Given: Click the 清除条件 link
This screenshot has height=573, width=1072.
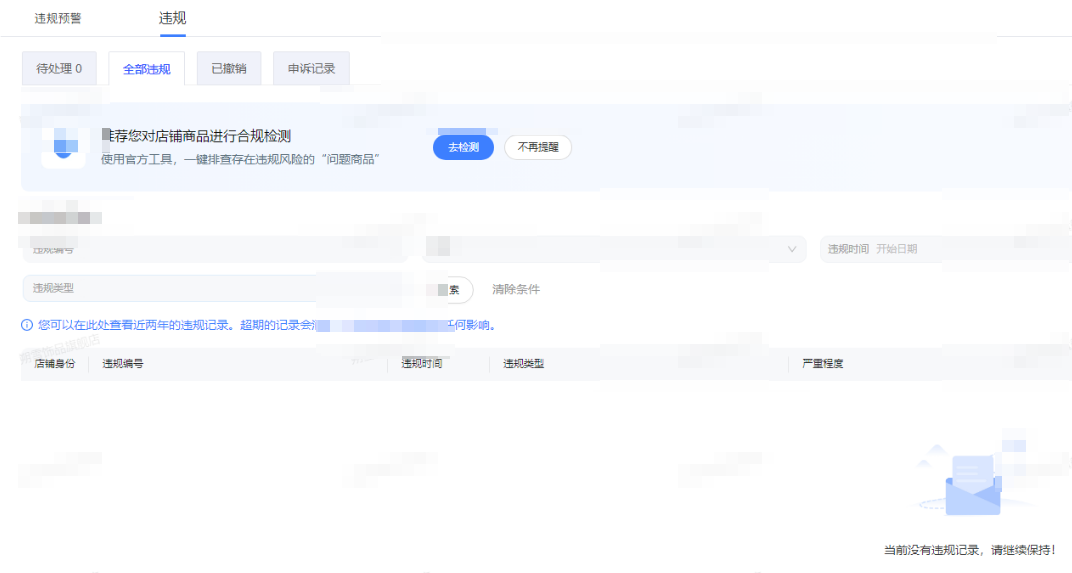Looking at the screenshot, I should point(516,289).
